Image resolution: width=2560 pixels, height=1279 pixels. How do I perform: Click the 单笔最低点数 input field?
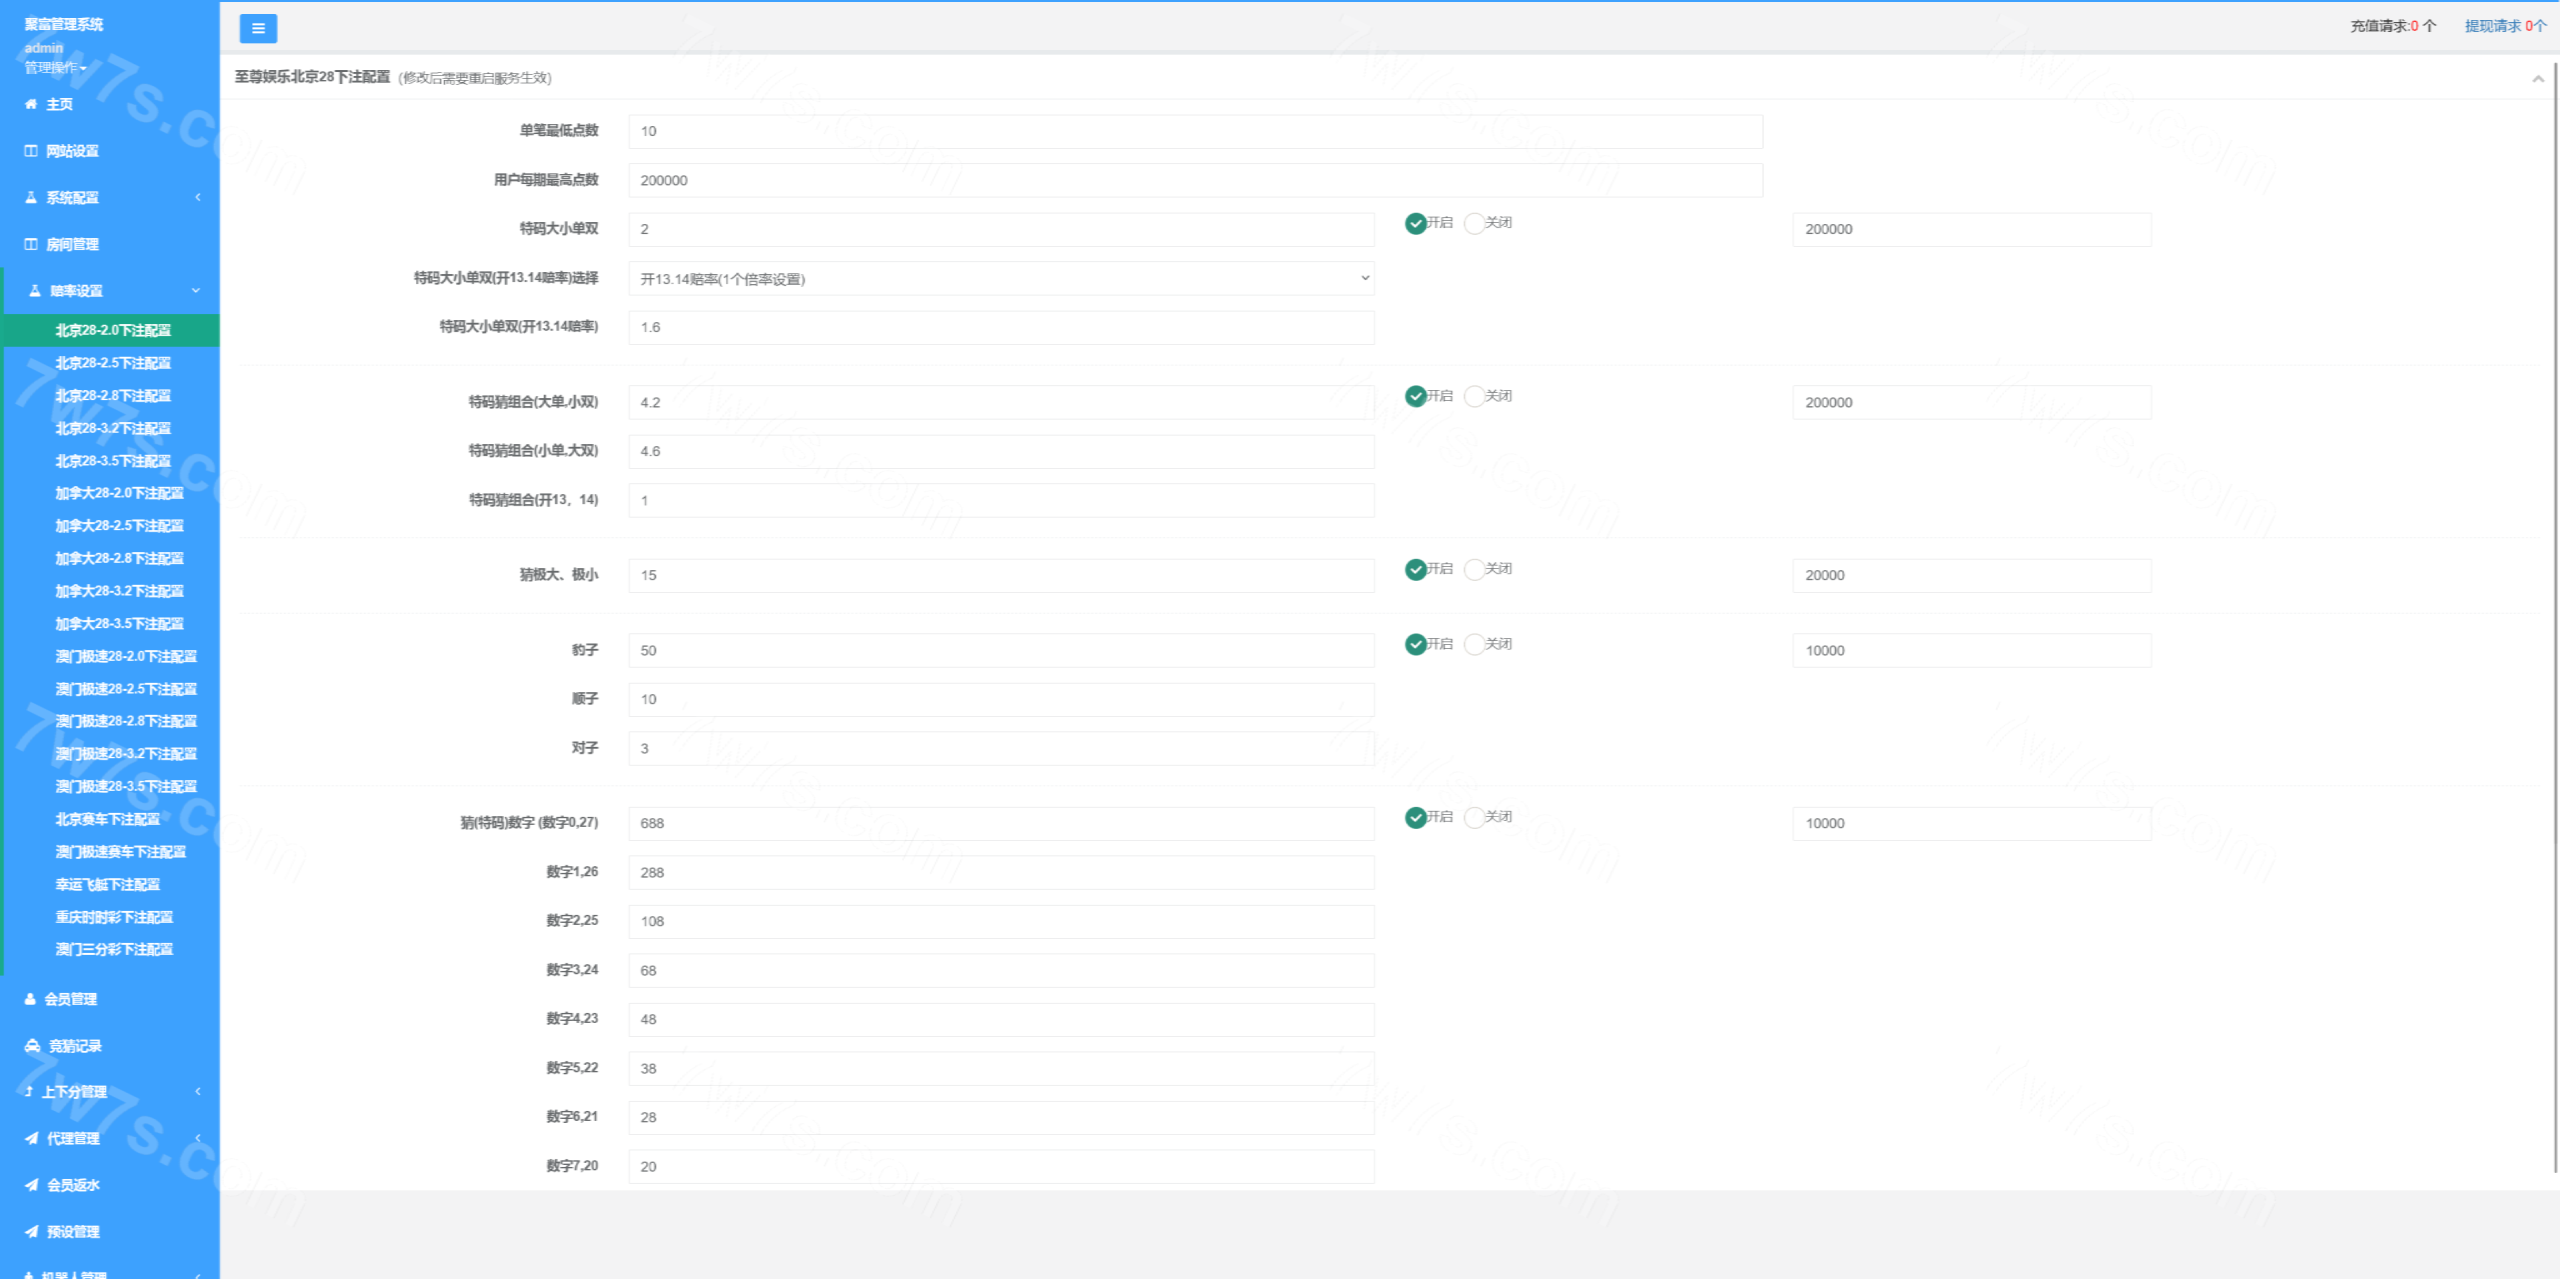click(1195, 131)
